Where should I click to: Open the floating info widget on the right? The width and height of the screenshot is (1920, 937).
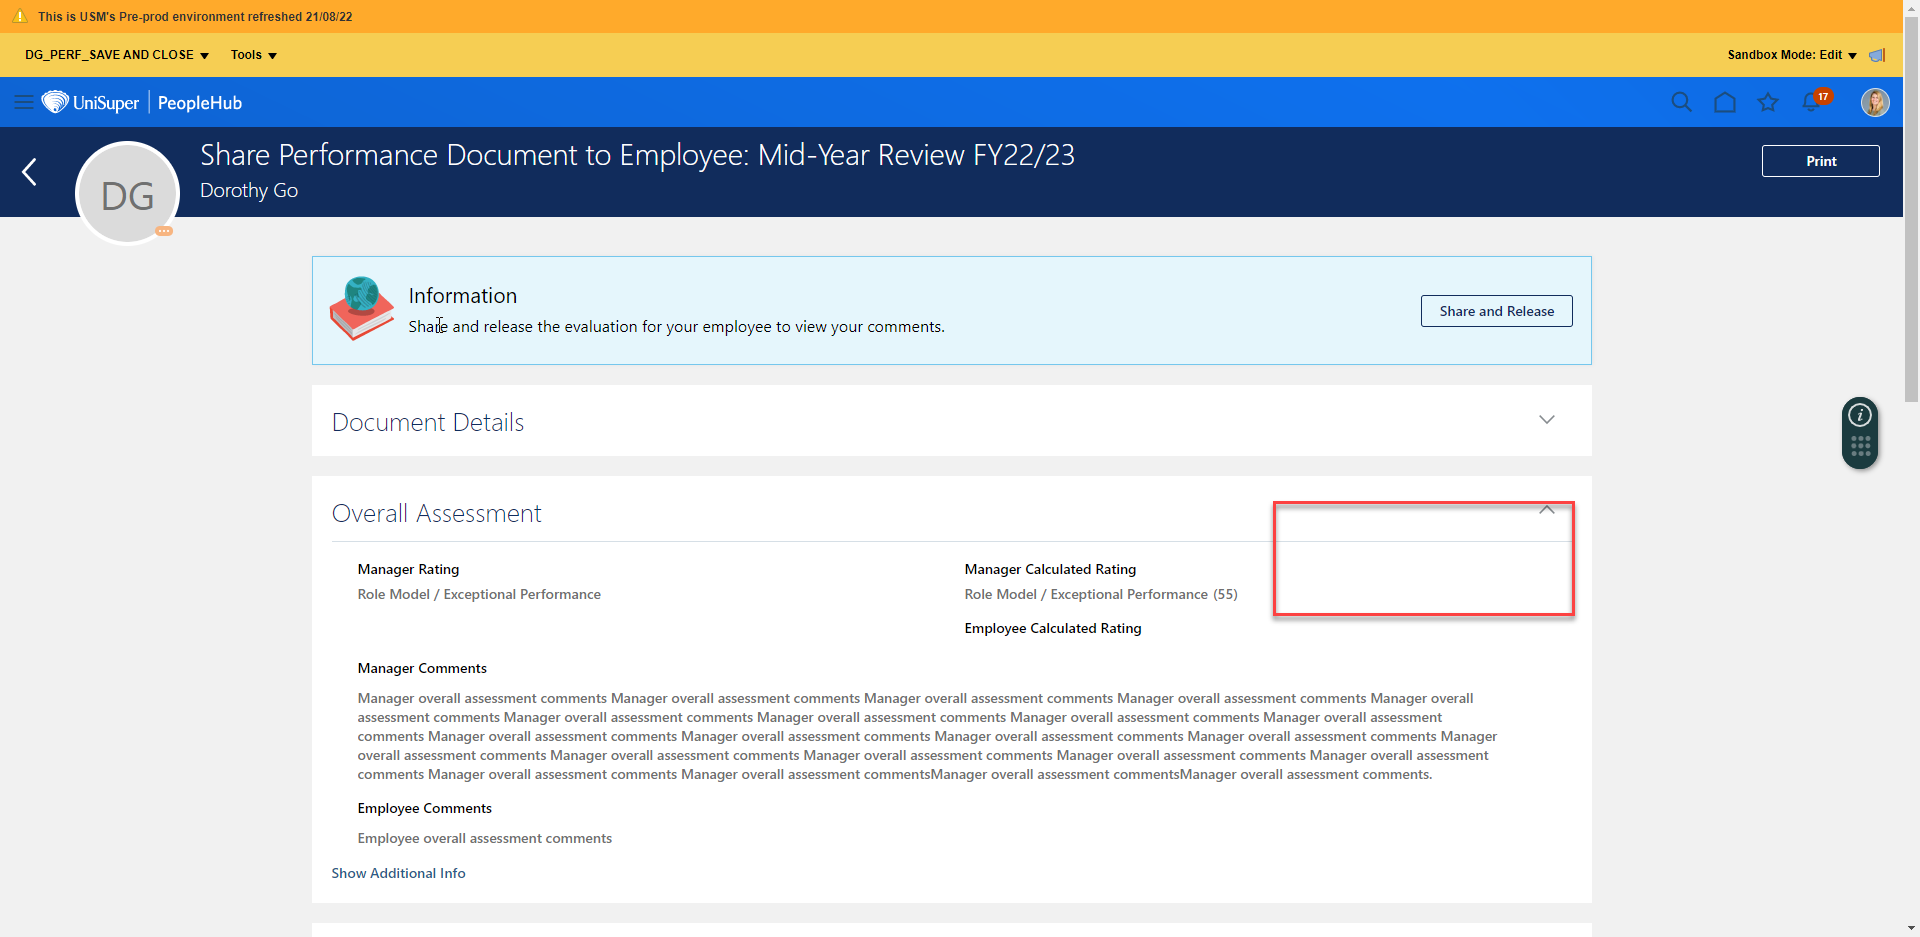[1860, 413]
